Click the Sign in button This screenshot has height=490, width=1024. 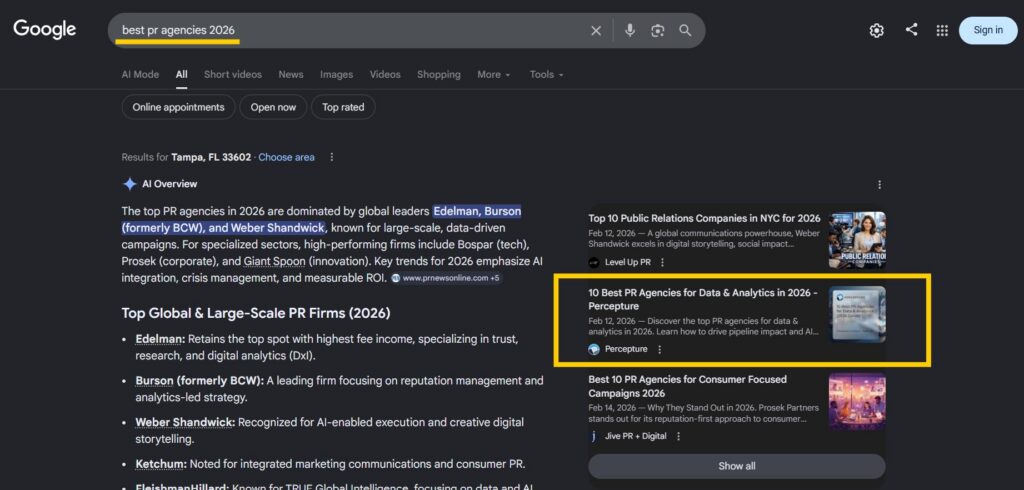[x=988, y=30]
